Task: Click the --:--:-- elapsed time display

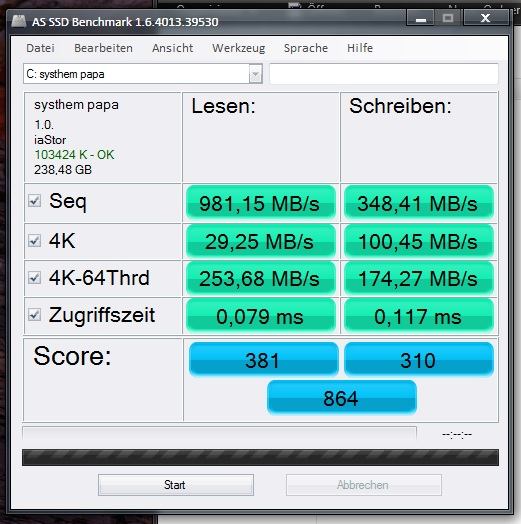Action: click(457, 434)
